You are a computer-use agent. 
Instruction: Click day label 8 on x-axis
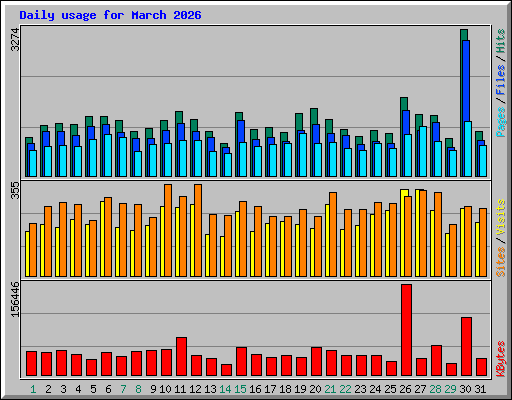point(138,389)
